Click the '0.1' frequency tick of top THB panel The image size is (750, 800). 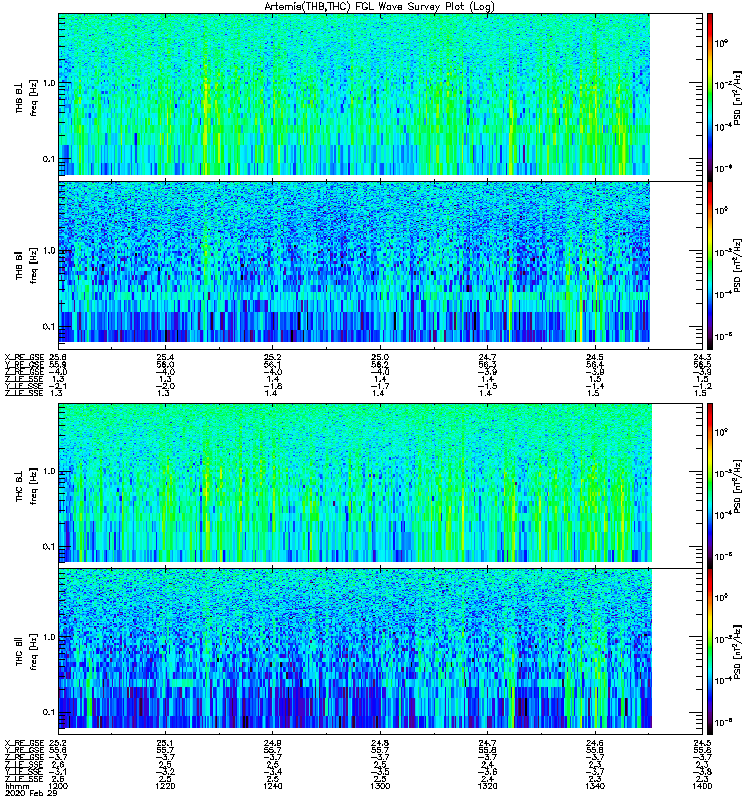(x=50, y=159)
